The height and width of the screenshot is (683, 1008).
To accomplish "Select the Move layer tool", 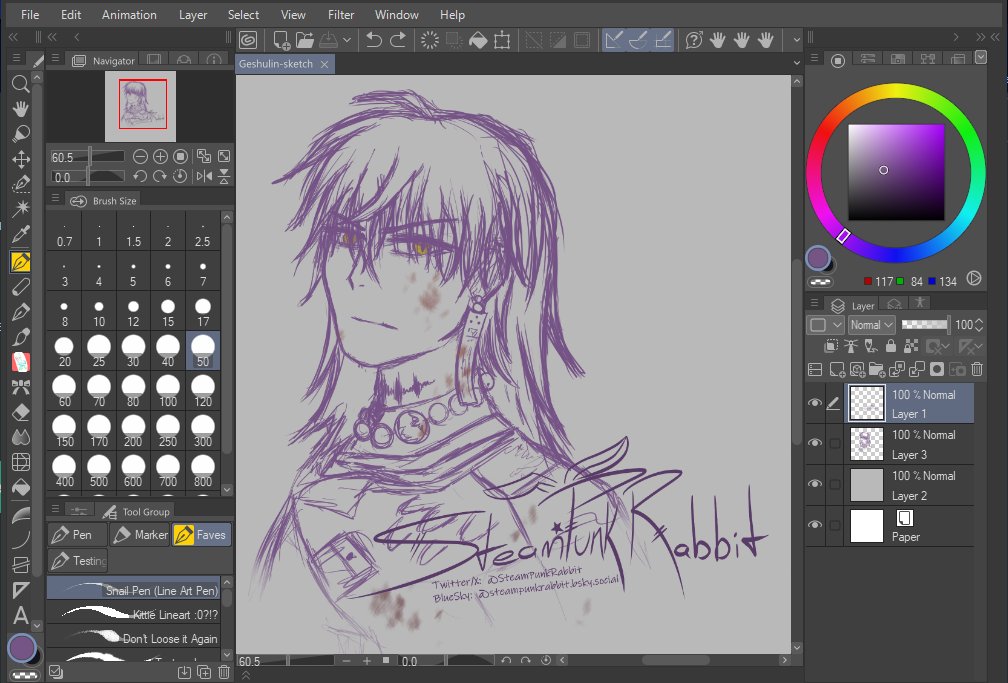I will point(21,159).
